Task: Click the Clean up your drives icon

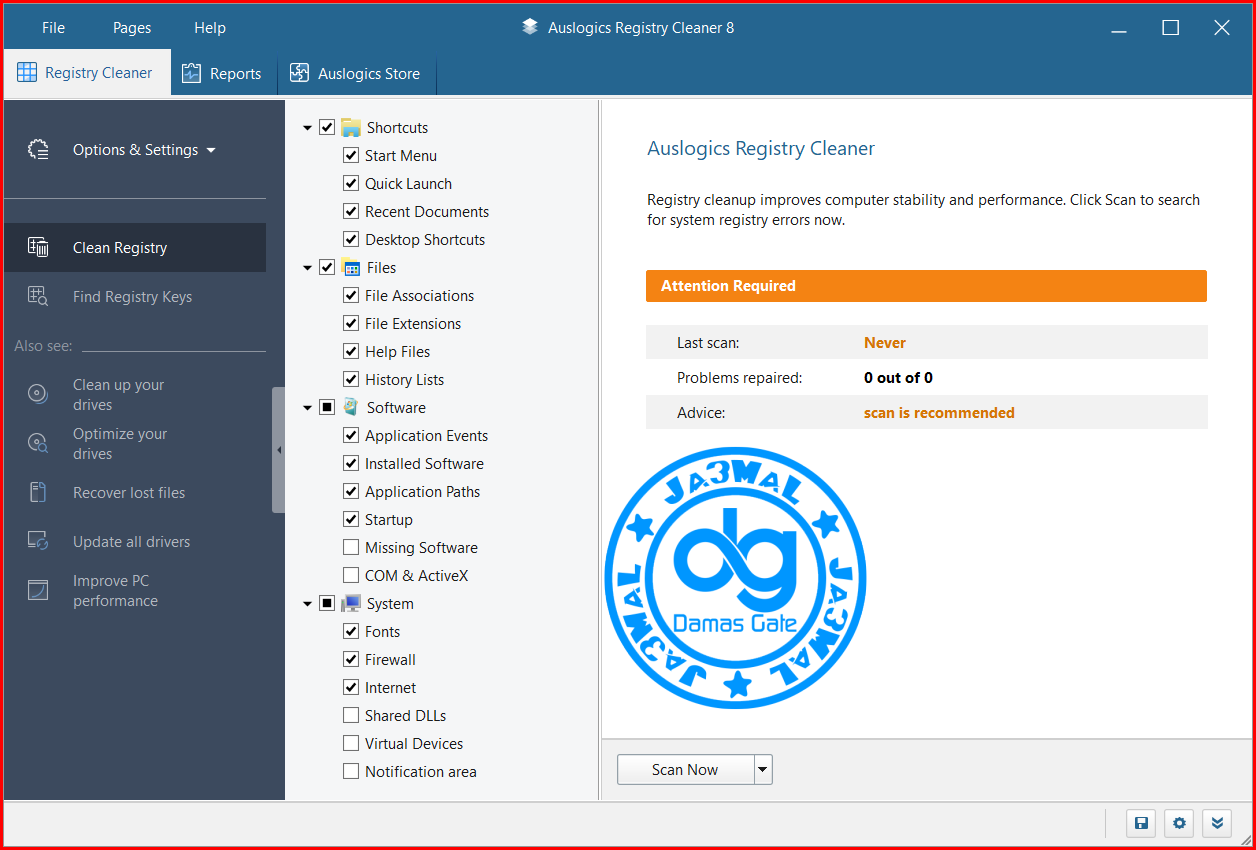Action: tap(38, 393)
